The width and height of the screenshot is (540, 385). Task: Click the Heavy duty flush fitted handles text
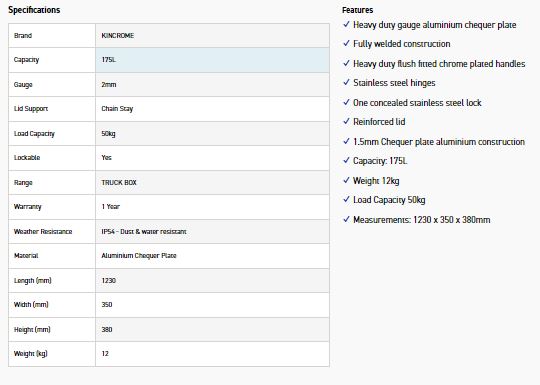pos(439,64)
